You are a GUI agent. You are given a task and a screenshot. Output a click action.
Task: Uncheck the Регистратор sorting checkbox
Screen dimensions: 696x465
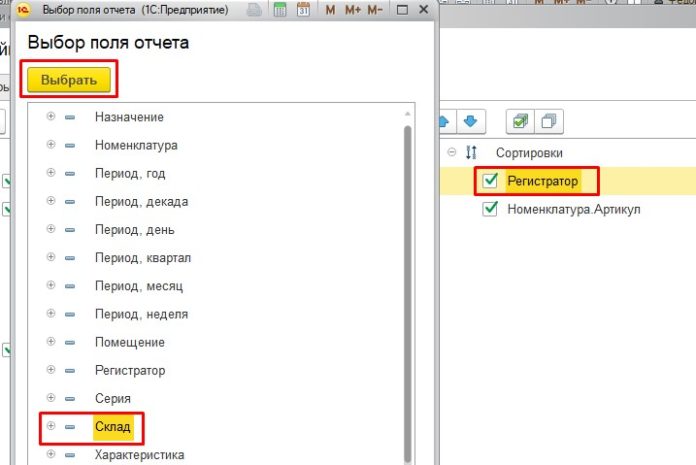coord(490,181)
